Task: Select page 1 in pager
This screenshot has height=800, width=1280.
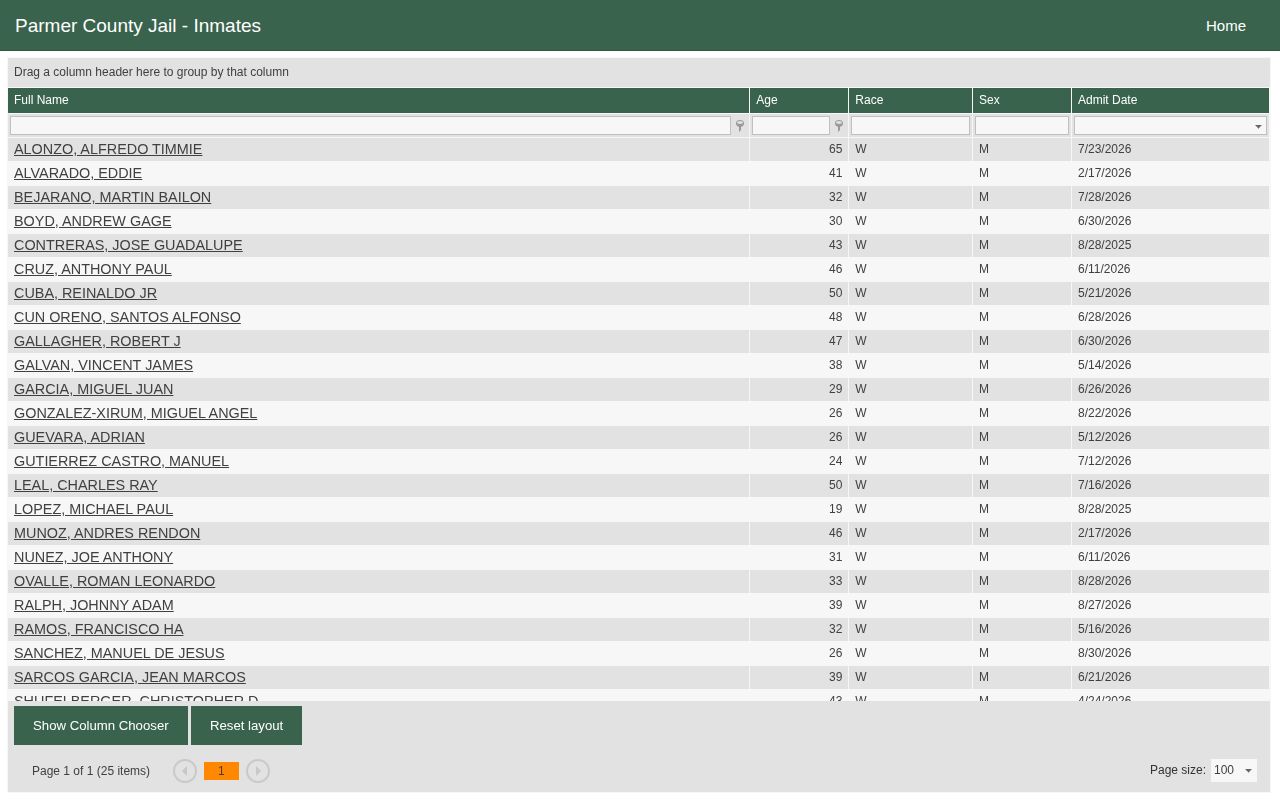Action: [221, 771]
